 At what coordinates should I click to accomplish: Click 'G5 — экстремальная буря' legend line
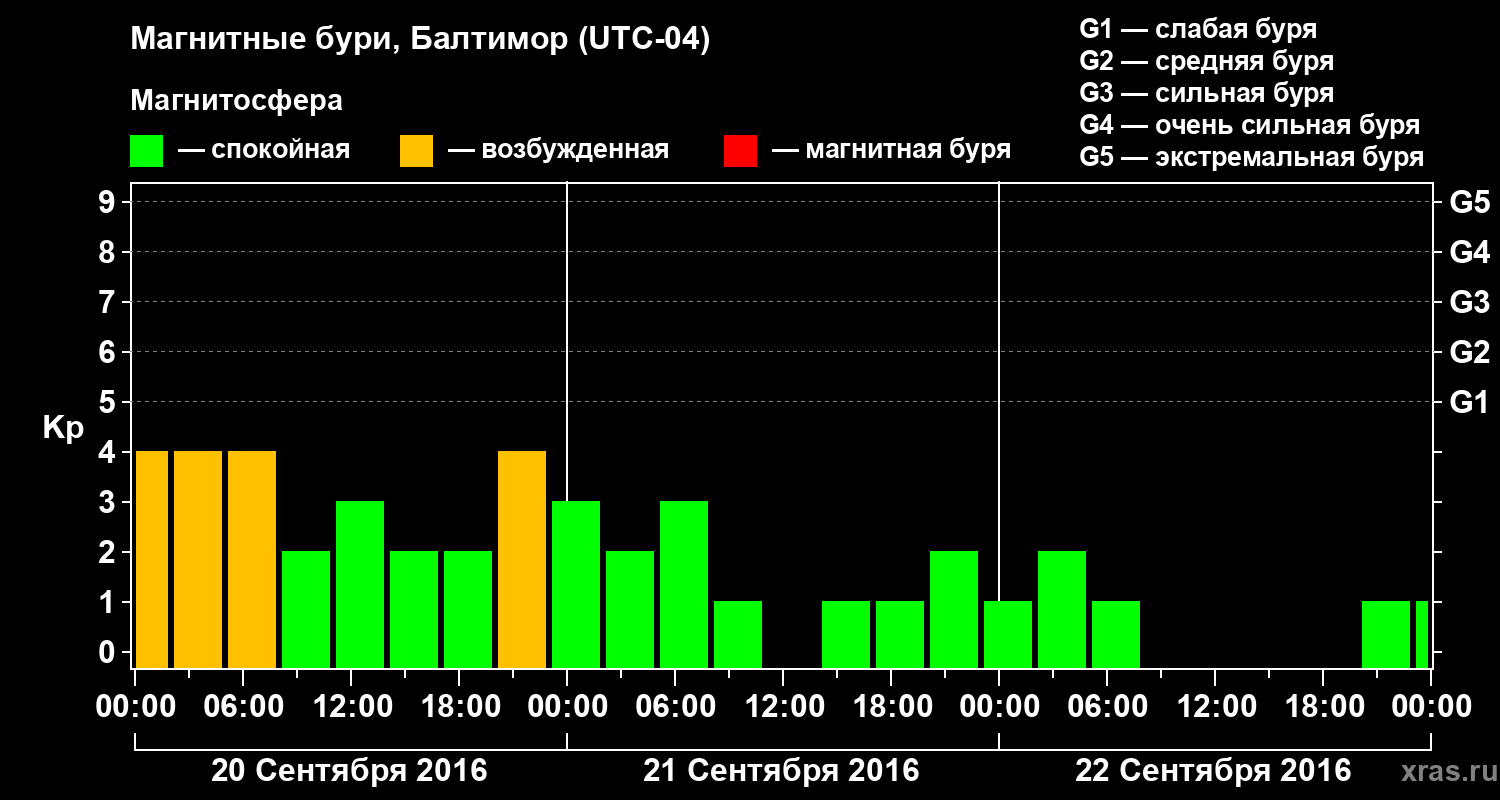pyautogui.click(x=1251, y=157)
